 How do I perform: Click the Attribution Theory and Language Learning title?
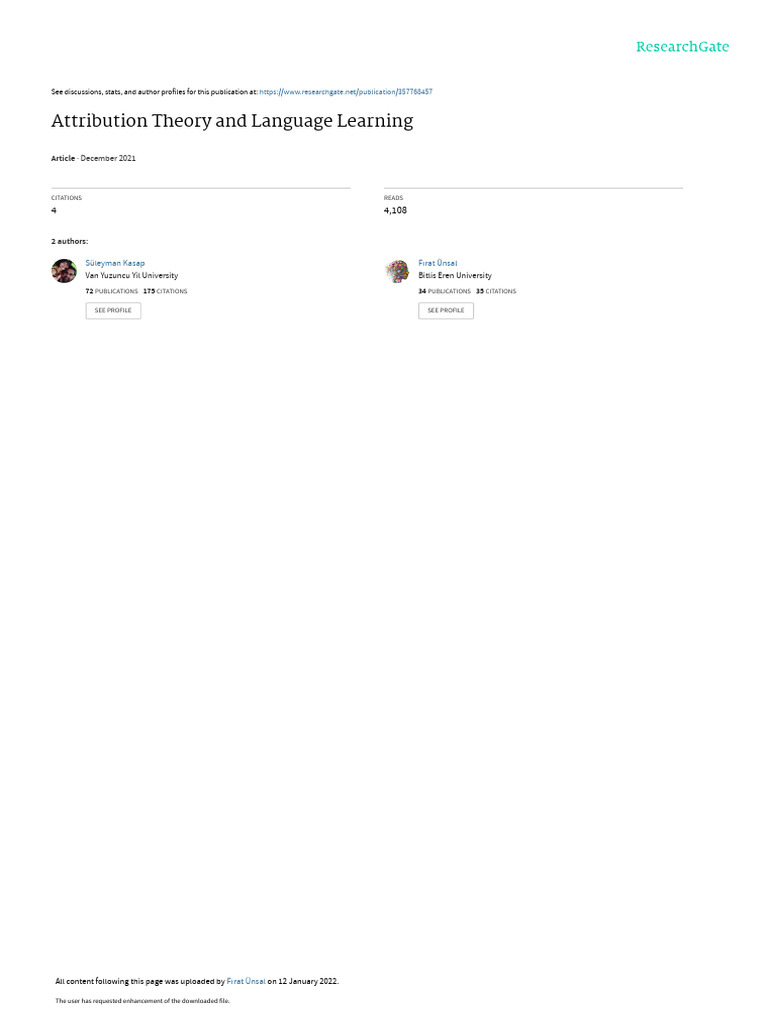(x=232, y=121)
